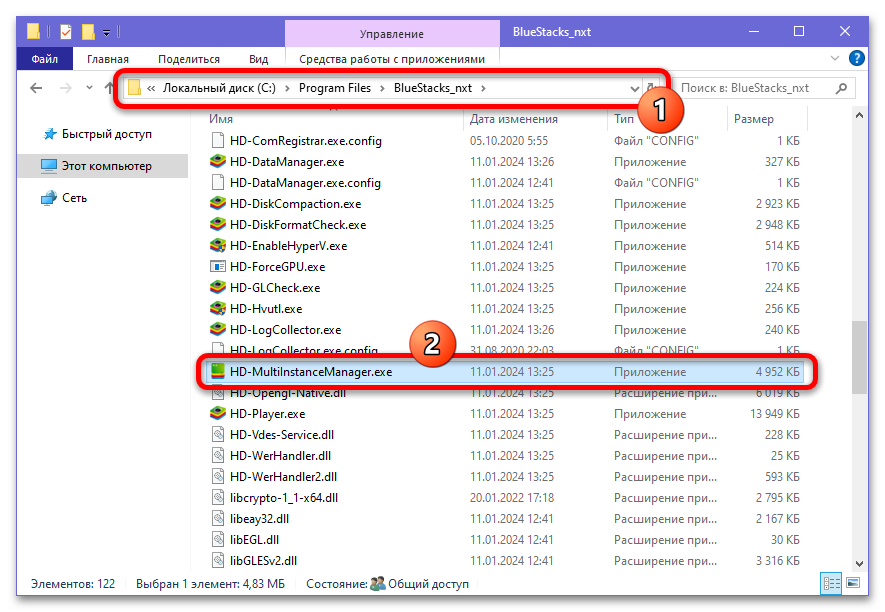The height and width of the screenshot is (612, 885).
Task: Click the HD-Vdes-Service.dll file icon
Action: 218,434
